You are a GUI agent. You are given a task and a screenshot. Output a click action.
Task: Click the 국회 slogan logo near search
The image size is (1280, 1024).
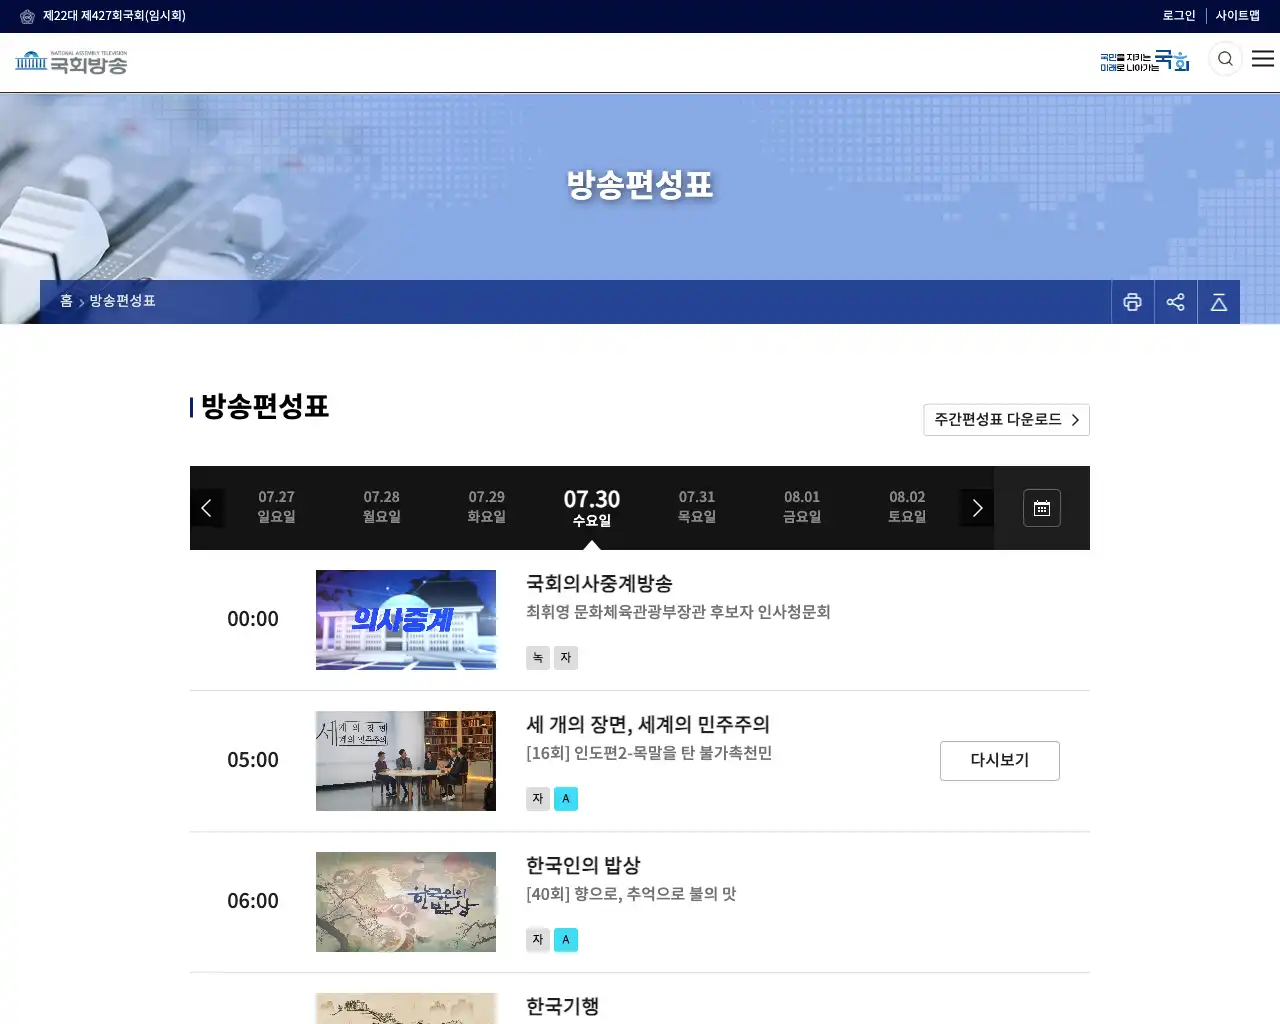[x=1145, y=61]
